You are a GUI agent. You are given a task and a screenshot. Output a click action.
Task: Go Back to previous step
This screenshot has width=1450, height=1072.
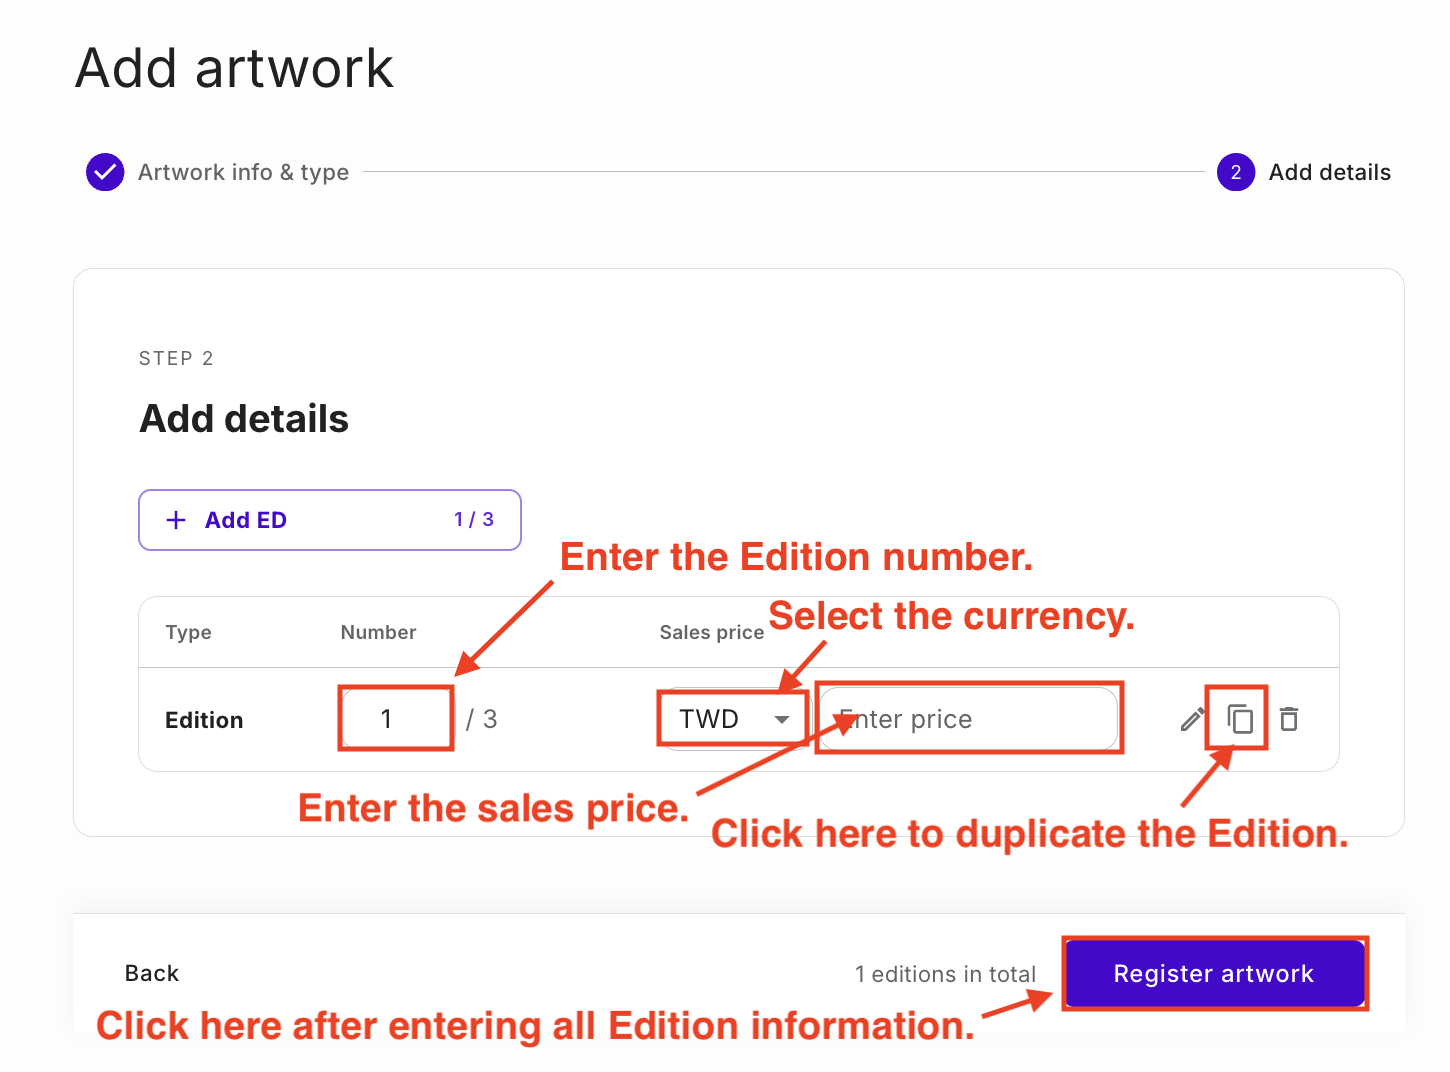click(x=152, y=973)
